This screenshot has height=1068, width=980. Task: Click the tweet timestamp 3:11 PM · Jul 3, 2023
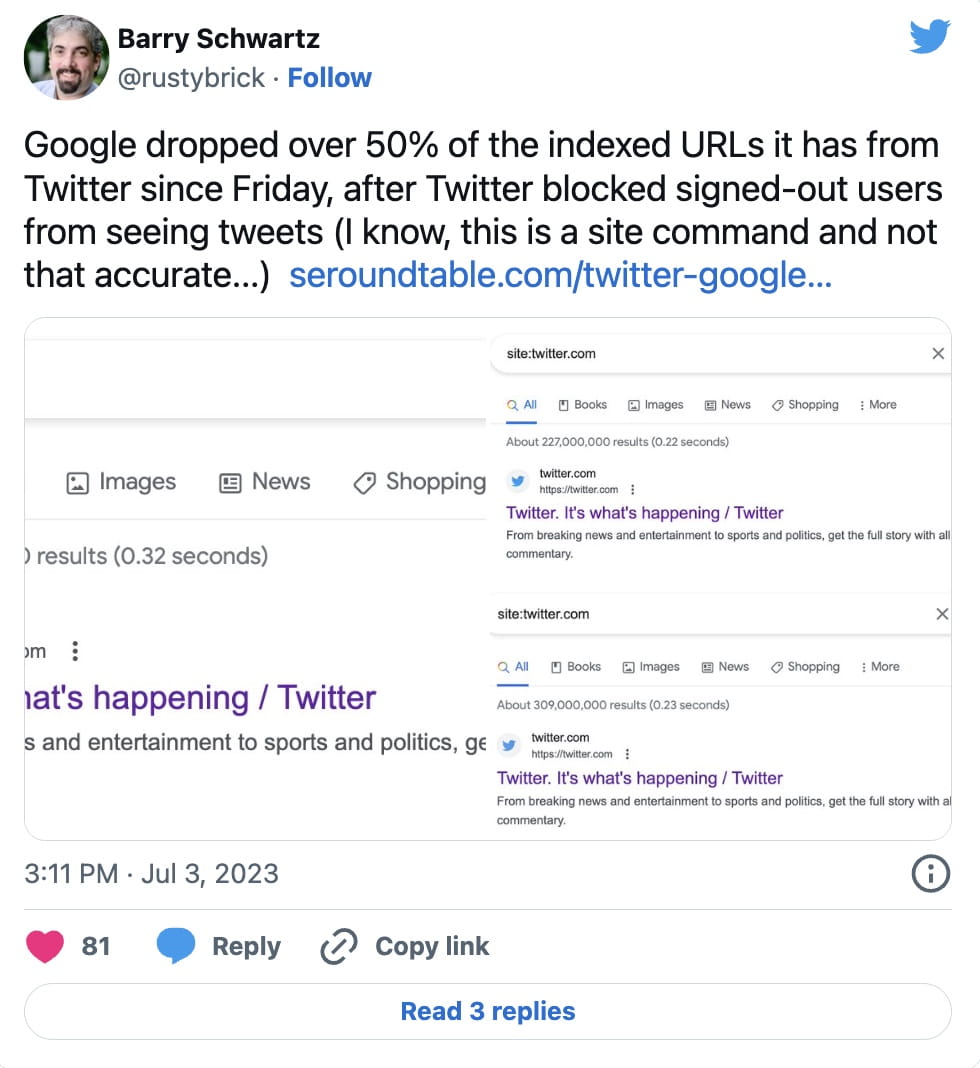(x=151, y=873)
